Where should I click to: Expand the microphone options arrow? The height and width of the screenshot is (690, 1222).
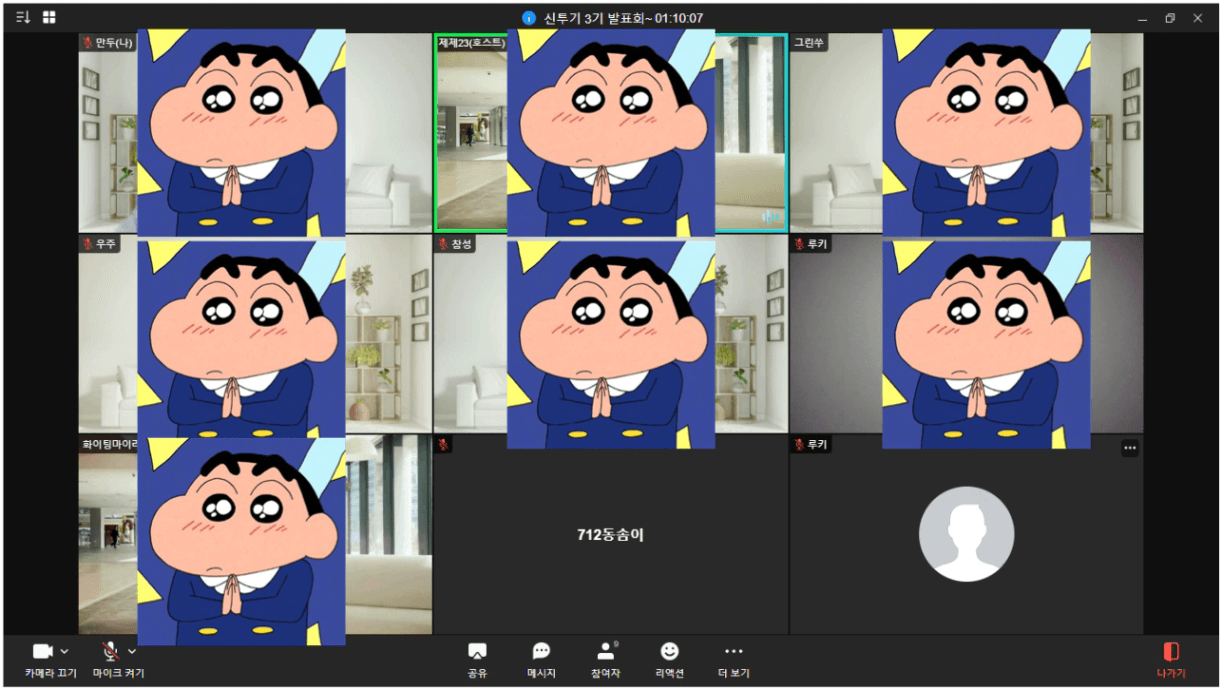[132, 651]
